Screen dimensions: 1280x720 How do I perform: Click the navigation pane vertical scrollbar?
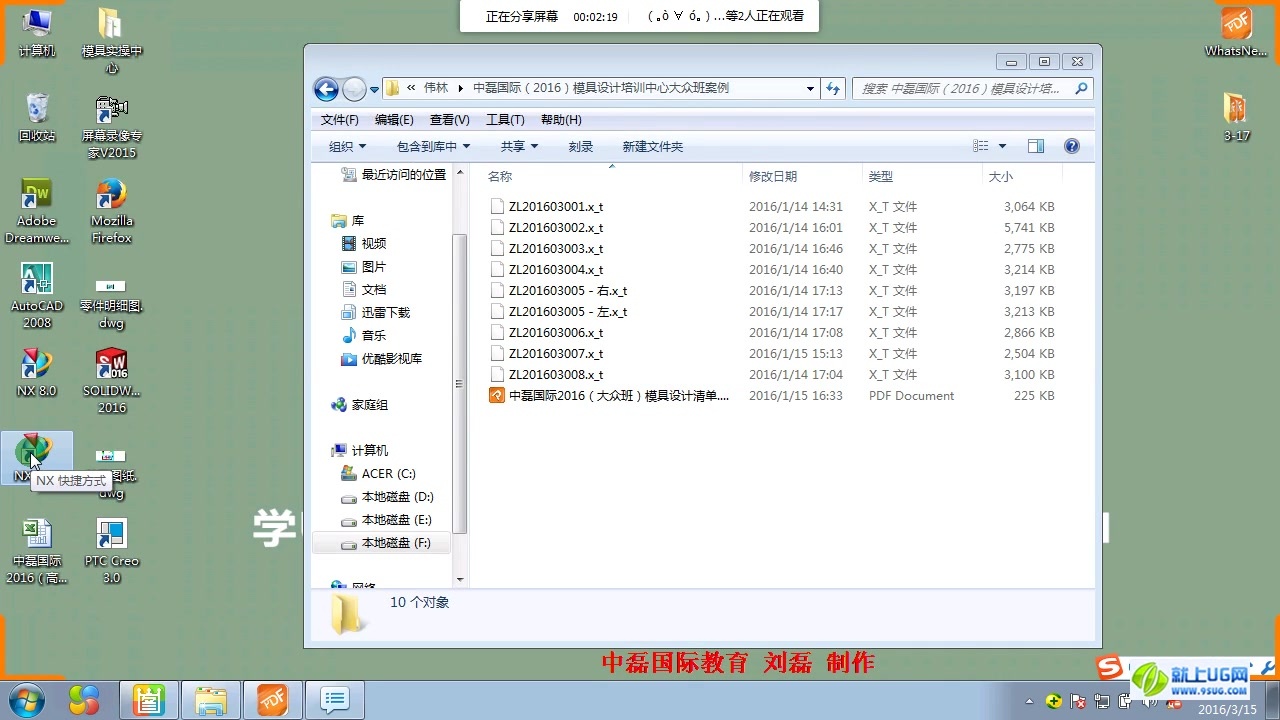click(460, 383)
